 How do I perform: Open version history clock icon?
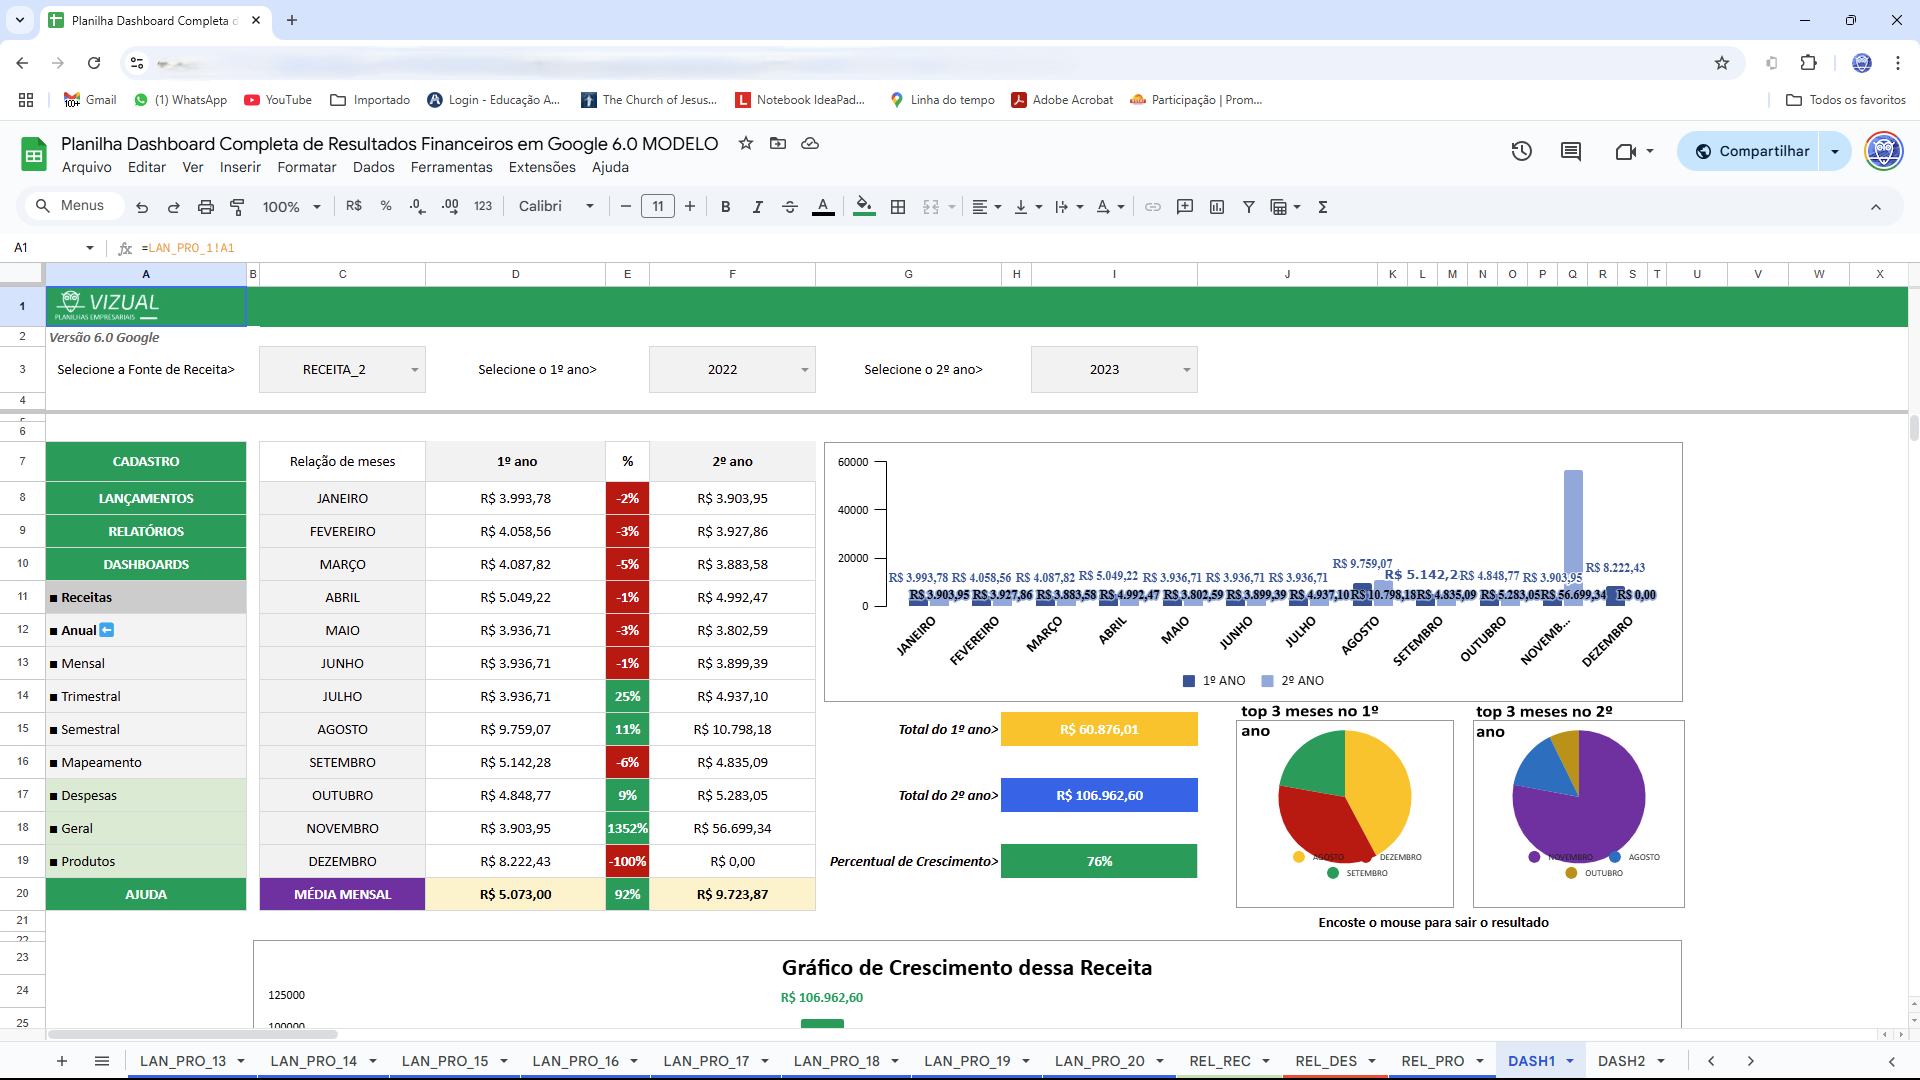coord(1521,151)
